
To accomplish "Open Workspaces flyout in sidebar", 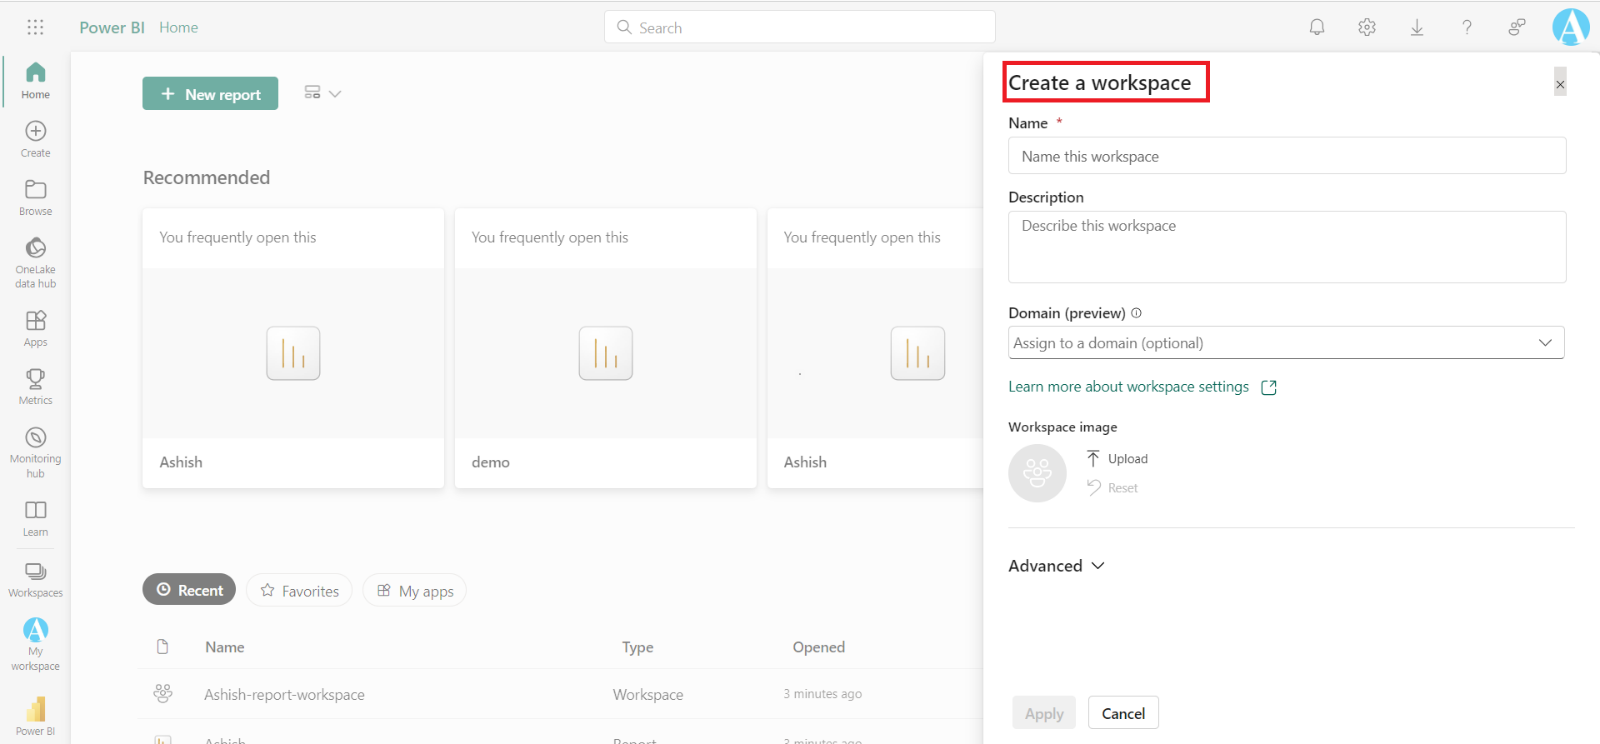I will [x=35, y=579].
